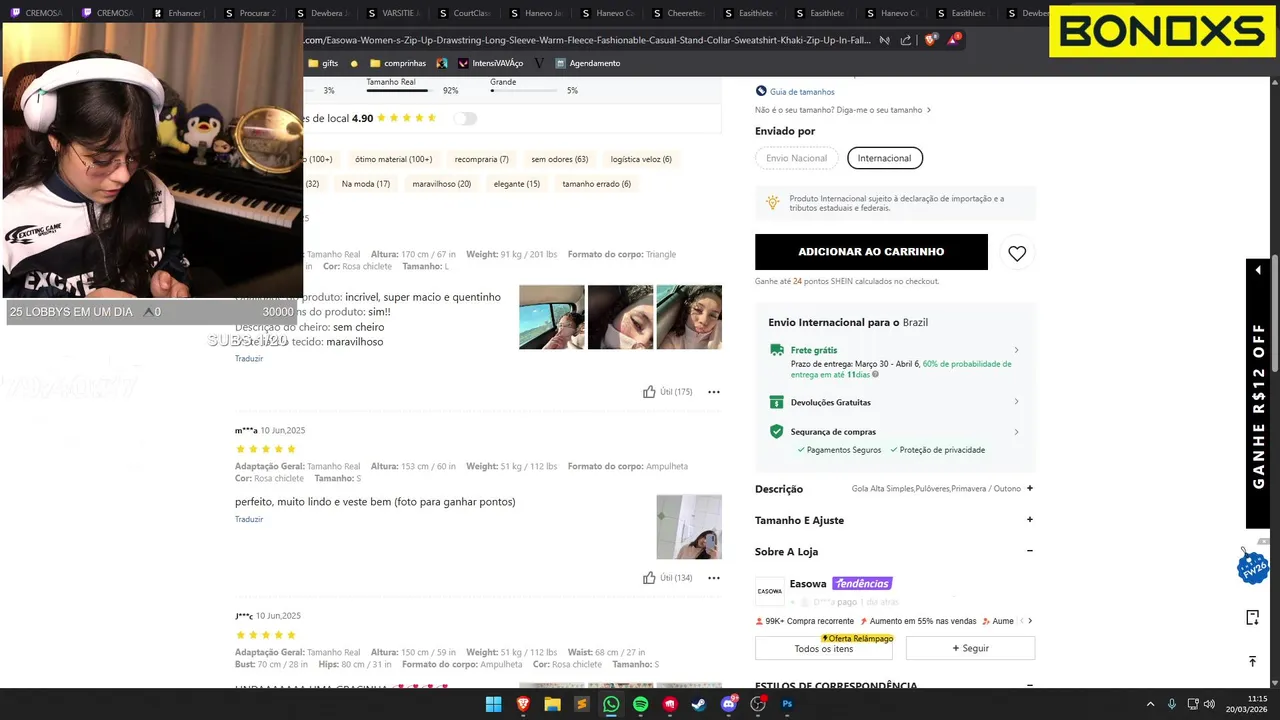Expand the Segurança de compras details arrow
1280x720 pixels.
(1017, 432)
